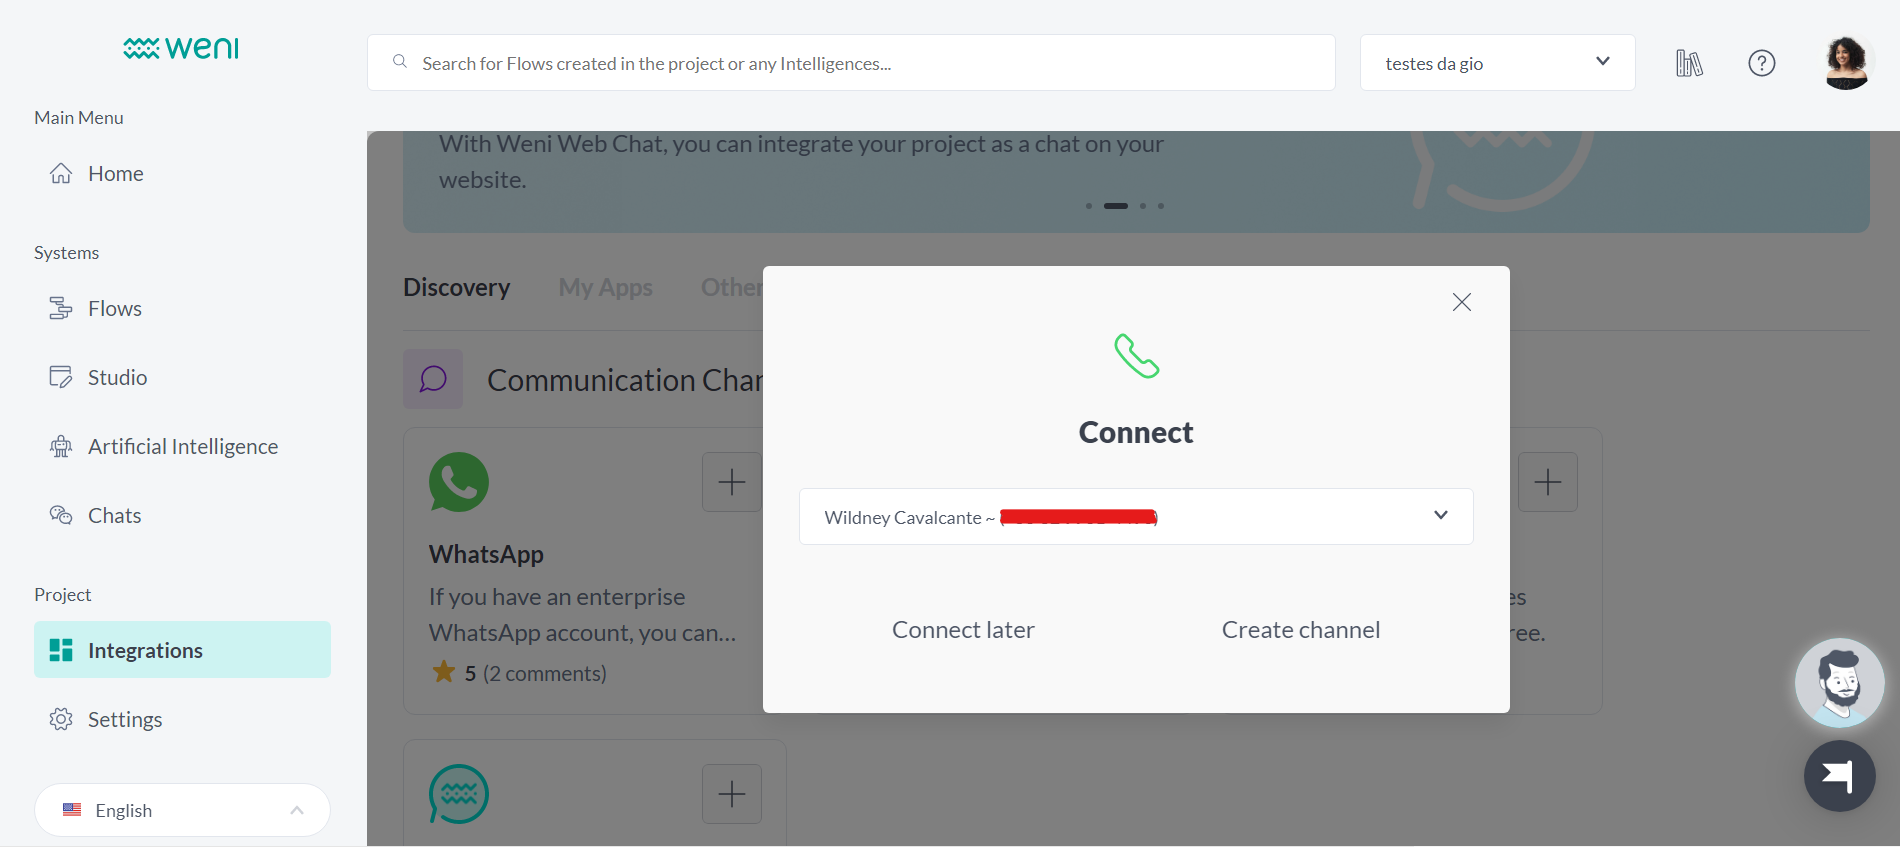Open Flows from the sidebar
Viewport: 1900px width, 847px height.
tap(113, 308)
